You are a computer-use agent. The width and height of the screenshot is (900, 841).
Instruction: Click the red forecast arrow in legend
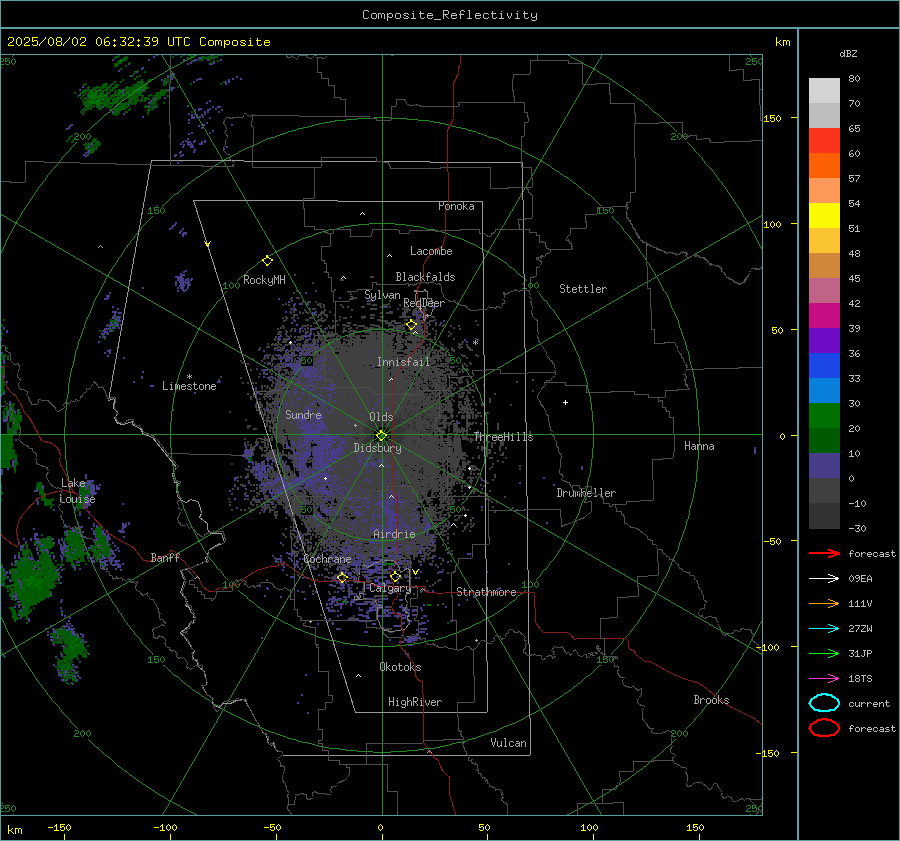tap(824, 553)
